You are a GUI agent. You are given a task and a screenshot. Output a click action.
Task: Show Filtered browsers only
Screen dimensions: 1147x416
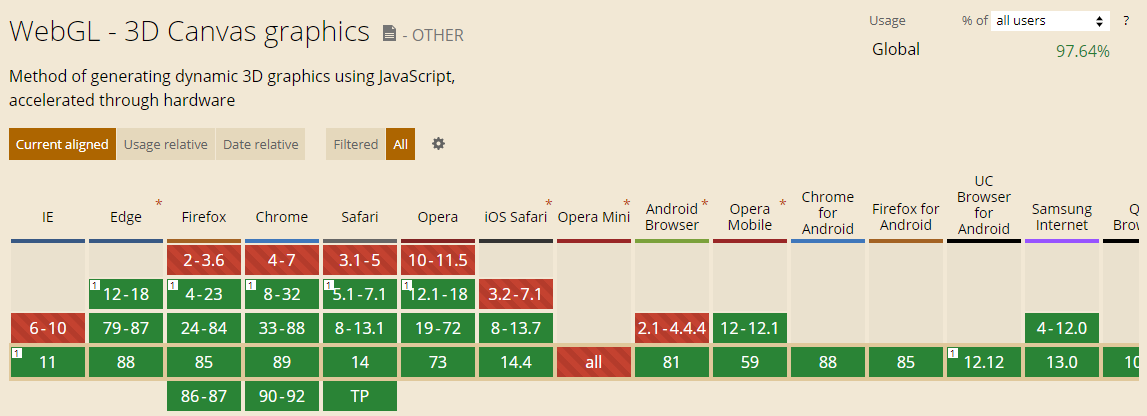coord(356,144)
